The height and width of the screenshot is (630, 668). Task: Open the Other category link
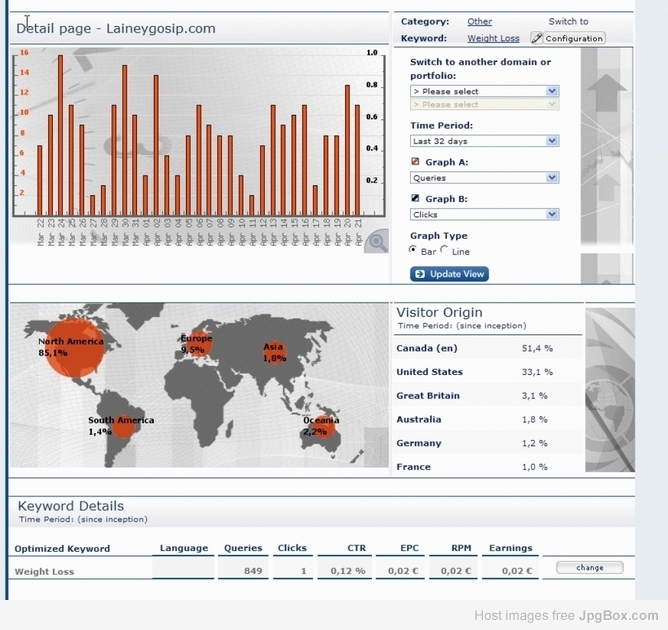(479, 21)
